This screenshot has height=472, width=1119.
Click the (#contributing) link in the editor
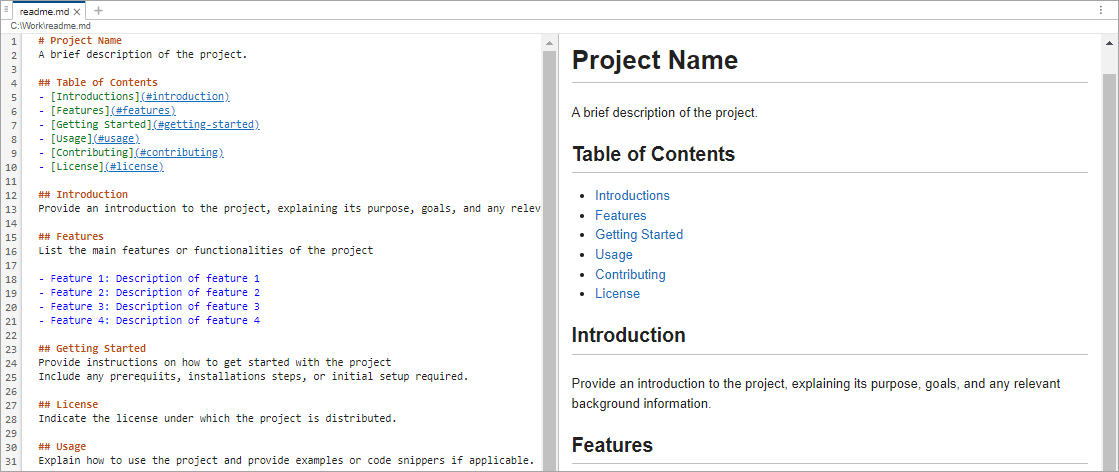[178, 153]
